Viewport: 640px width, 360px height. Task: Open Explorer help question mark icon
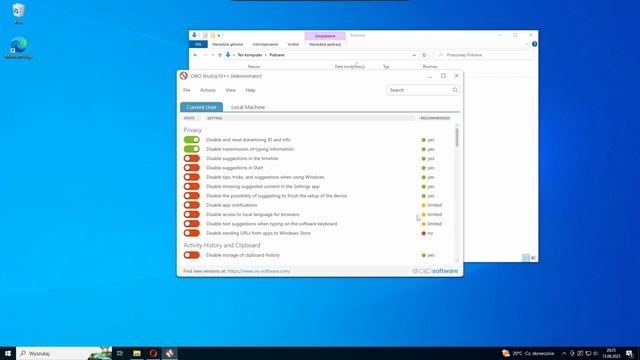click(x=534, y=44)
